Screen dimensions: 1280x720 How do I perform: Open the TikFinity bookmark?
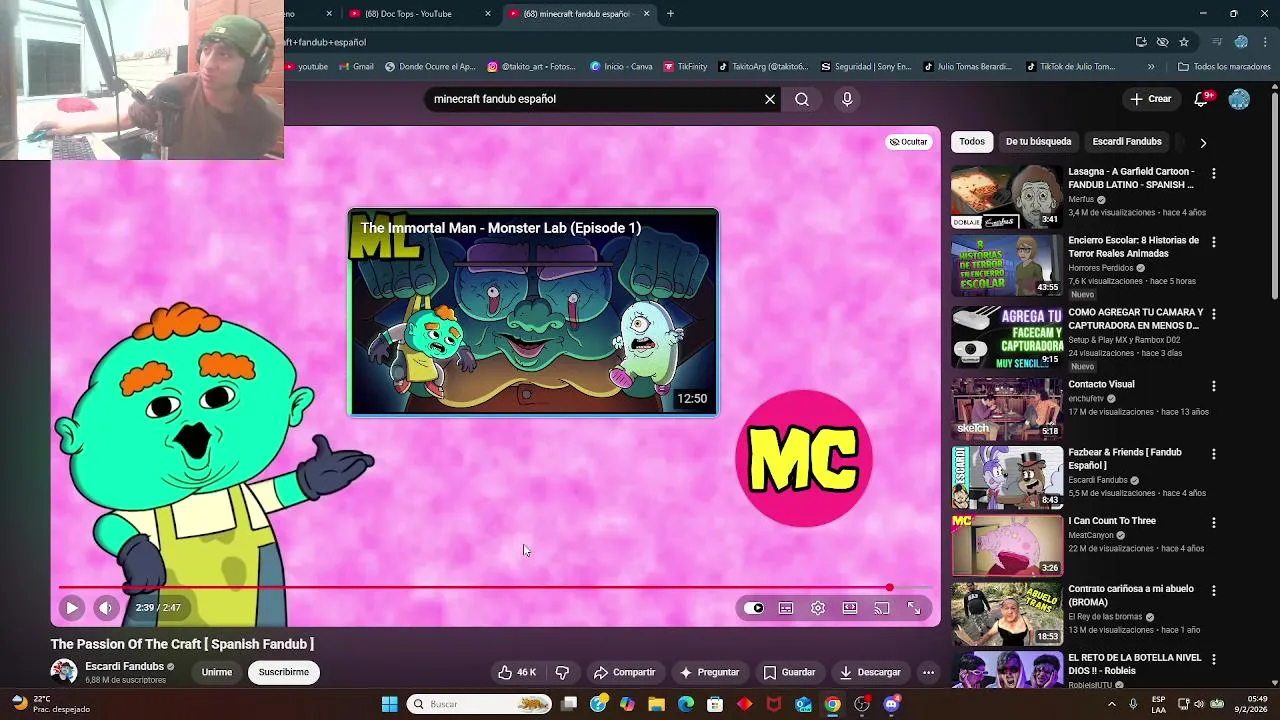[685, 67]
